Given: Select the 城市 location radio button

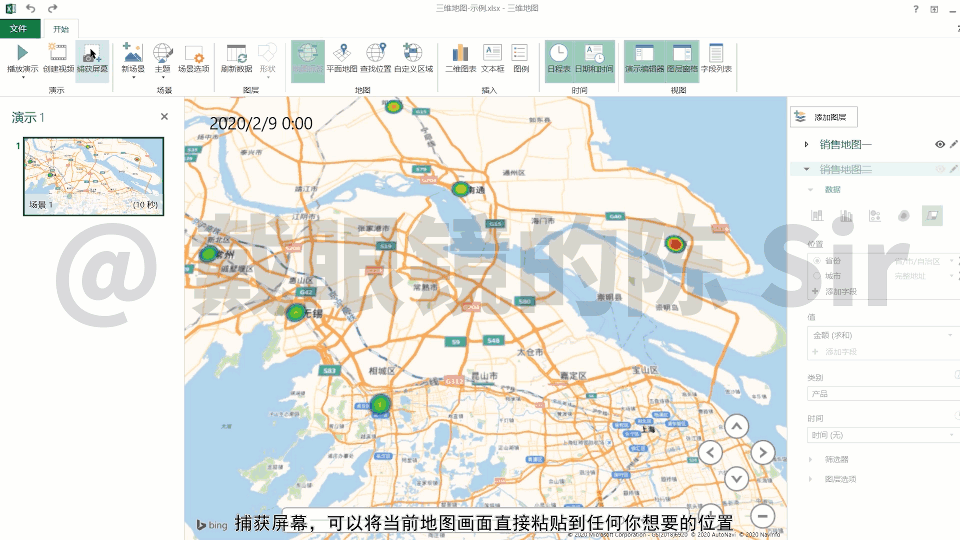Looking at the screenshot, I should tap(817, 276).
